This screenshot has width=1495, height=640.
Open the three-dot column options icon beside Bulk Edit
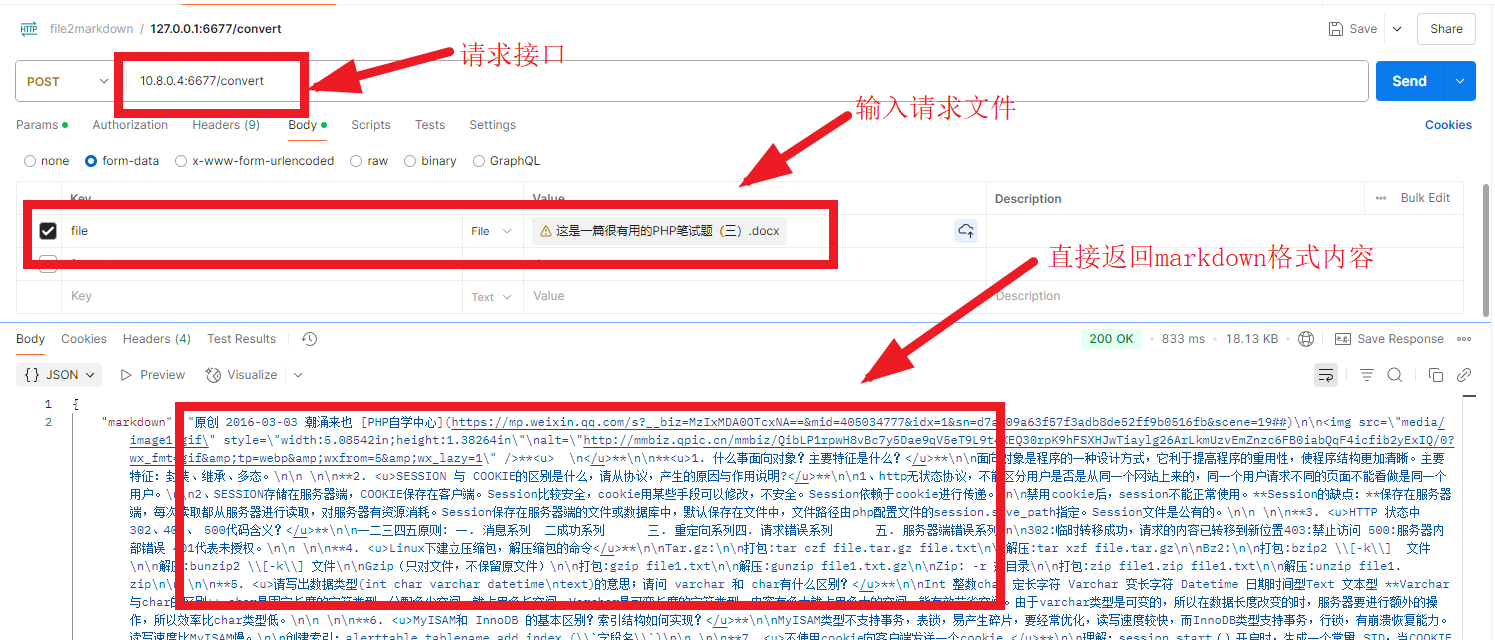click(x=1382, y=198)
